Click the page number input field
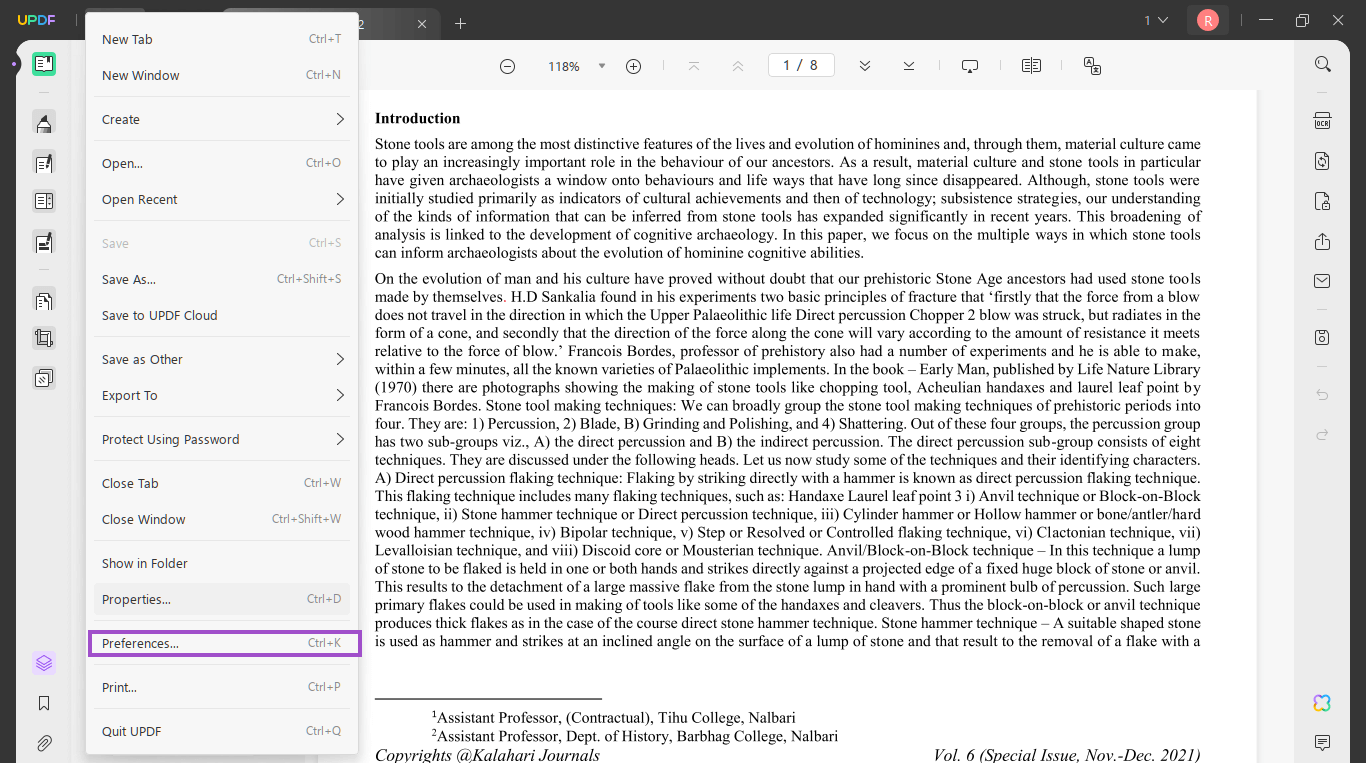The image size is (1366, 763). [800, 64]
